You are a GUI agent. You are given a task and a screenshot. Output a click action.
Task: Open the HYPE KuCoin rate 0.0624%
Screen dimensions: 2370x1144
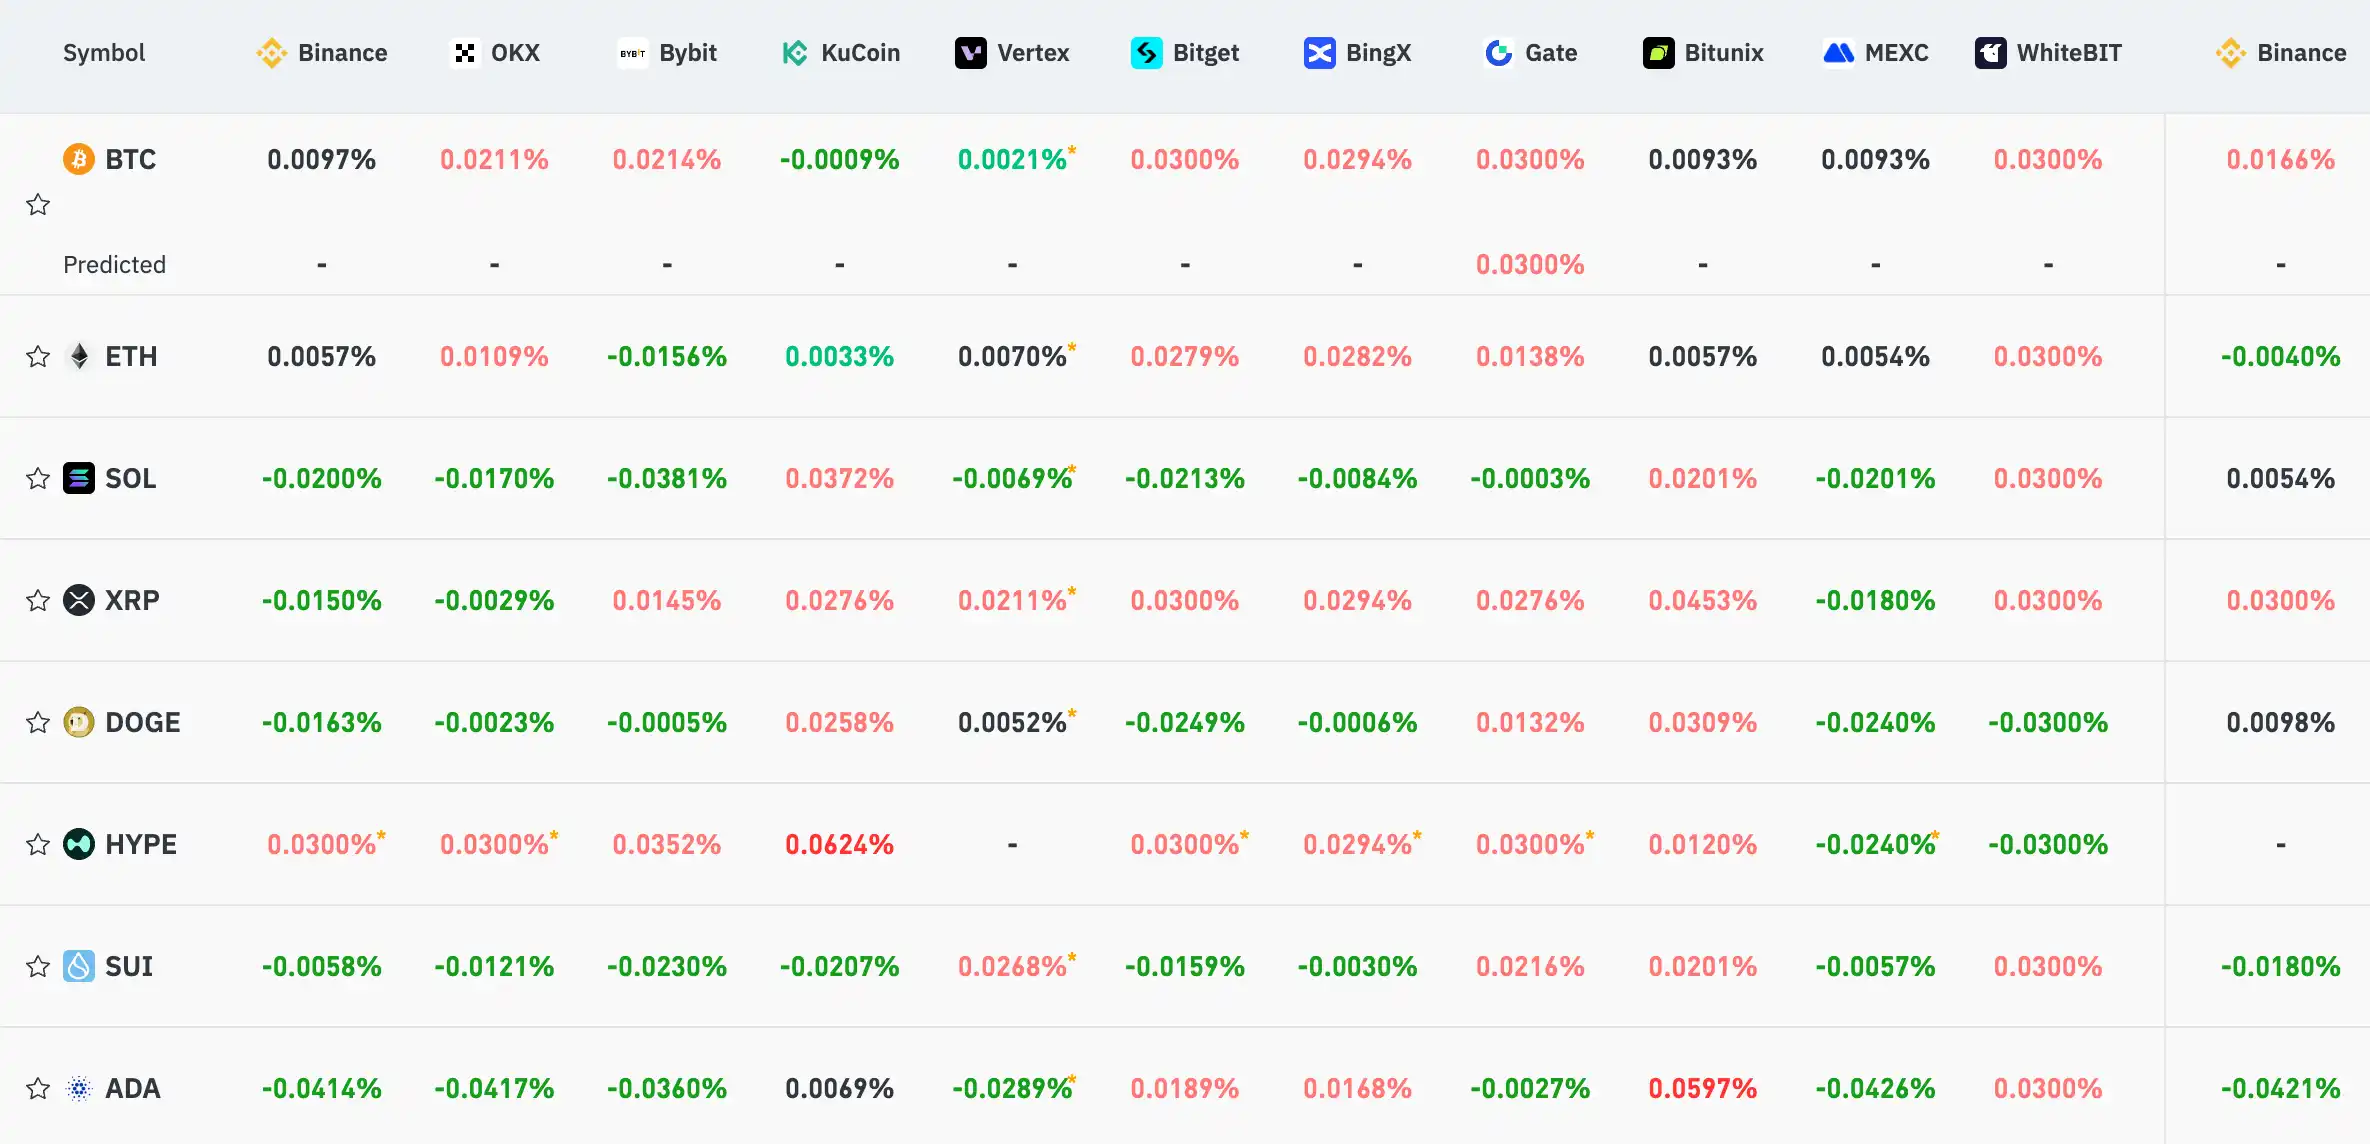point(839,844)
